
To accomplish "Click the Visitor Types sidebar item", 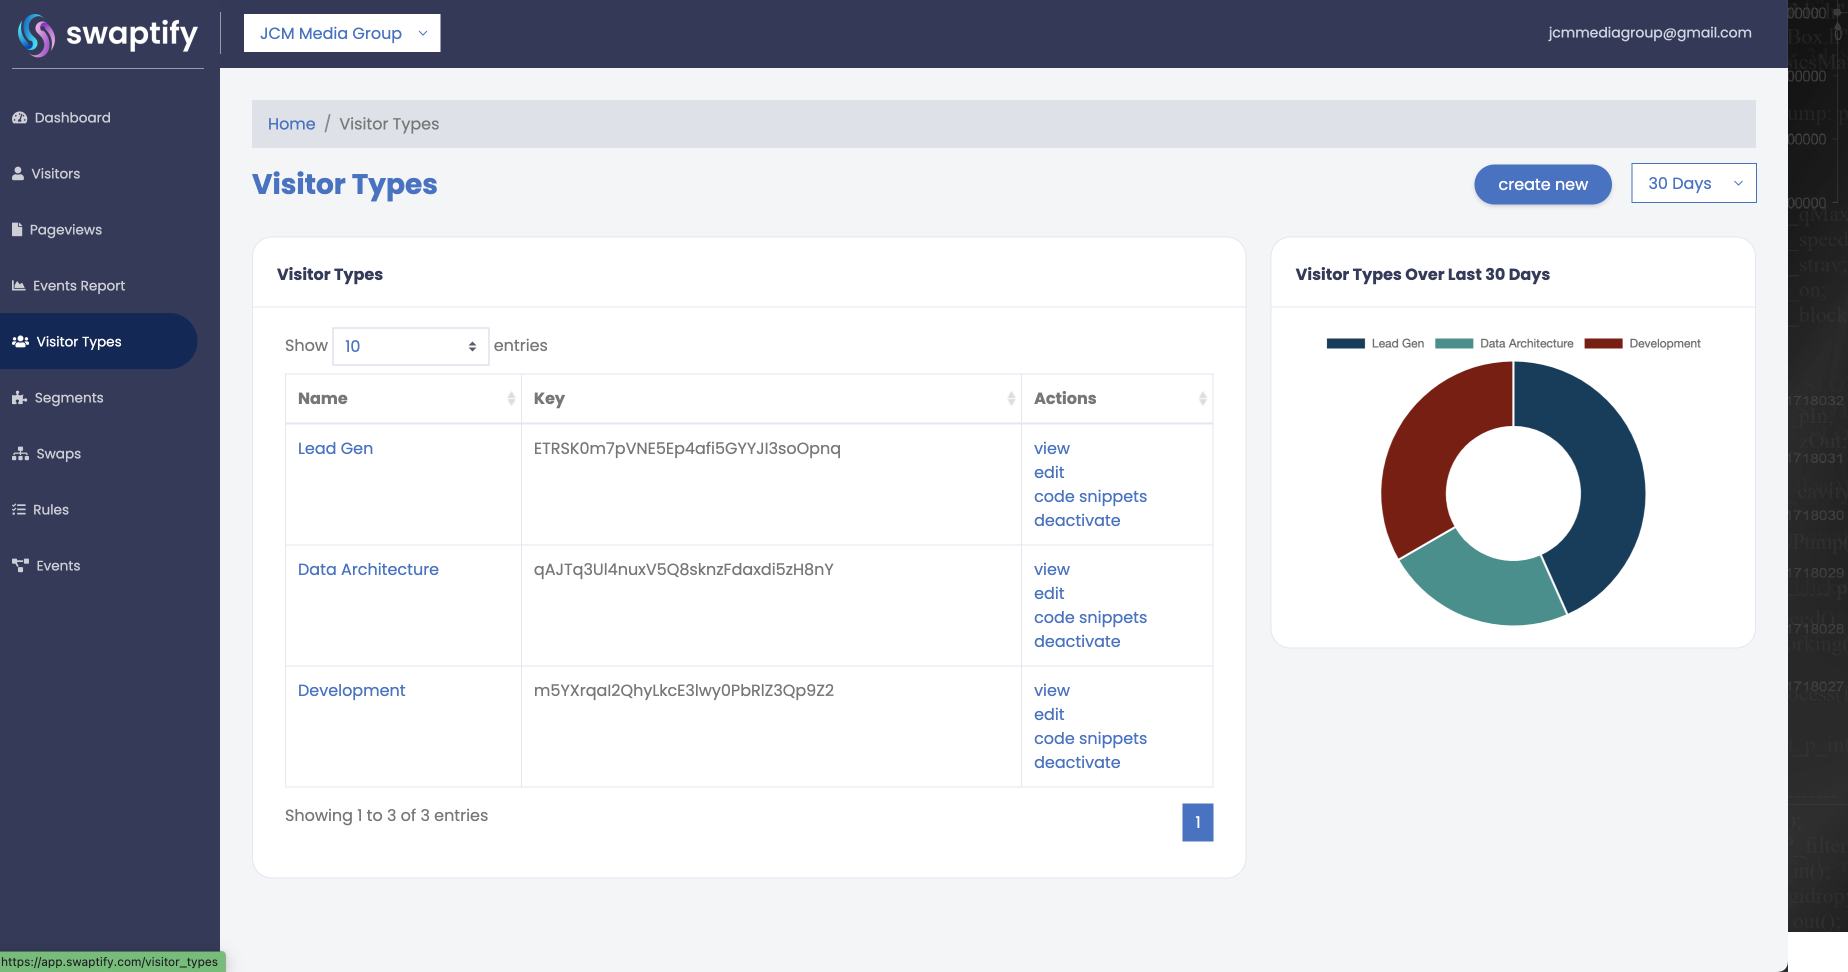I will click(98, 342).
